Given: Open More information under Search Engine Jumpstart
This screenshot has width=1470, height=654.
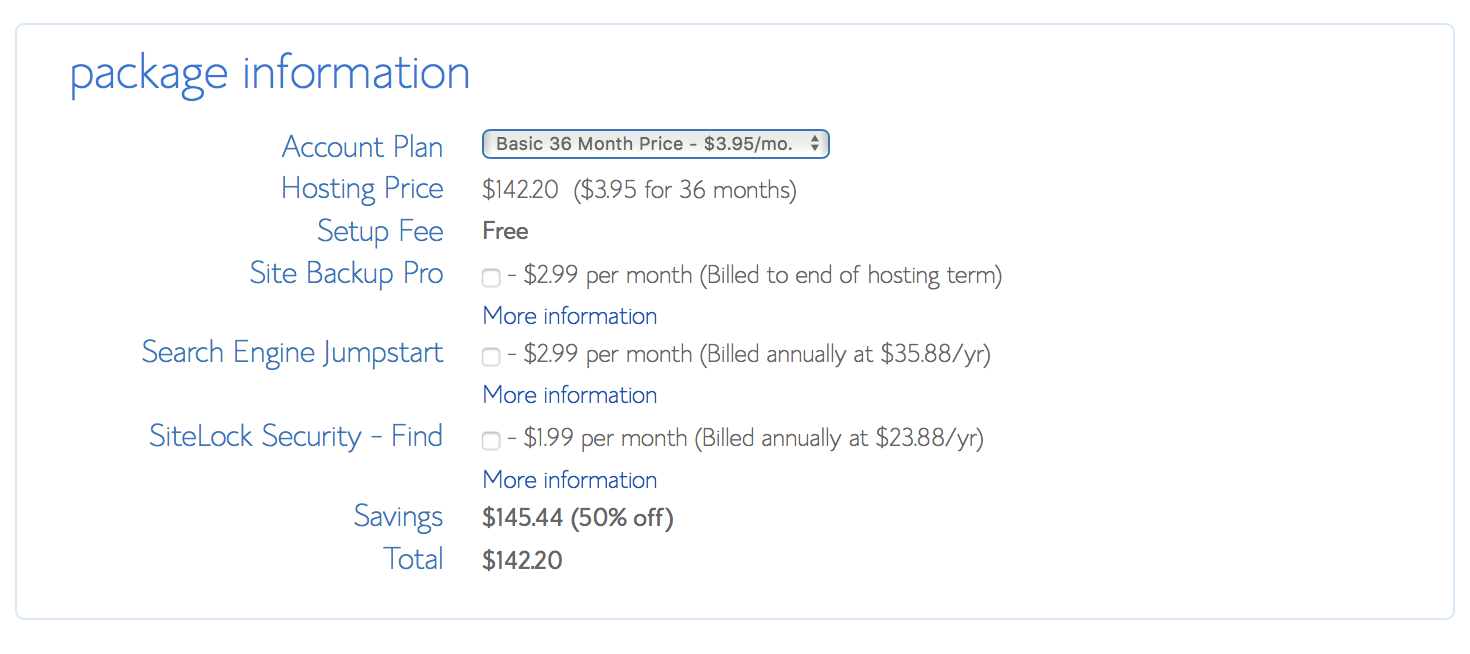Looking at the screenshot, I should (570, 395).
